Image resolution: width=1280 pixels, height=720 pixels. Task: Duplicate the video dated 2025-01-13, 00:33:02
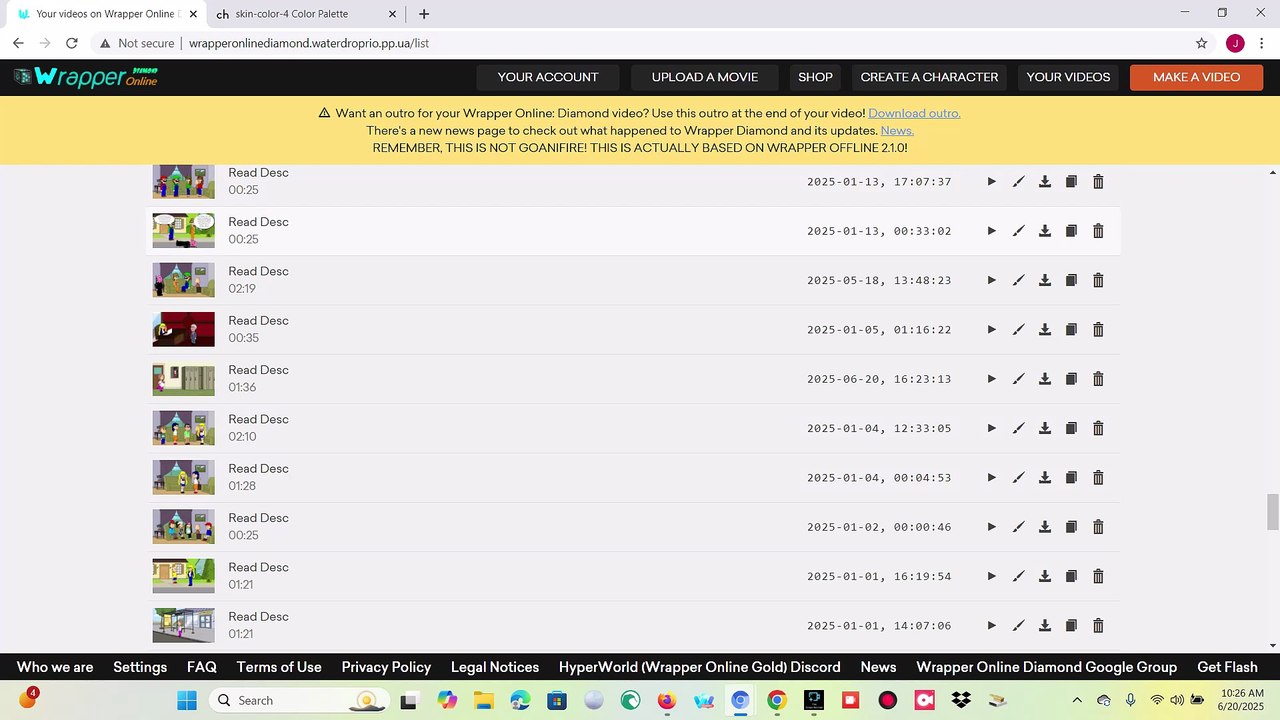pyautogui.click(x=1071, y=231)
